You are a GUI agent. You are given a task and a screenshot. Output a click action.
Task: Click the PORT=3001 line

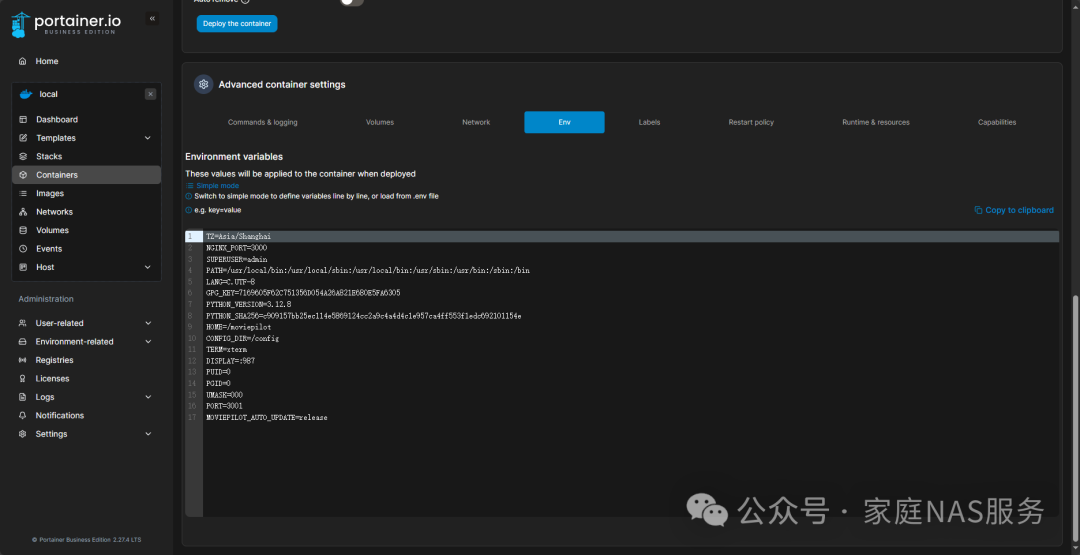tap(224, 406)
